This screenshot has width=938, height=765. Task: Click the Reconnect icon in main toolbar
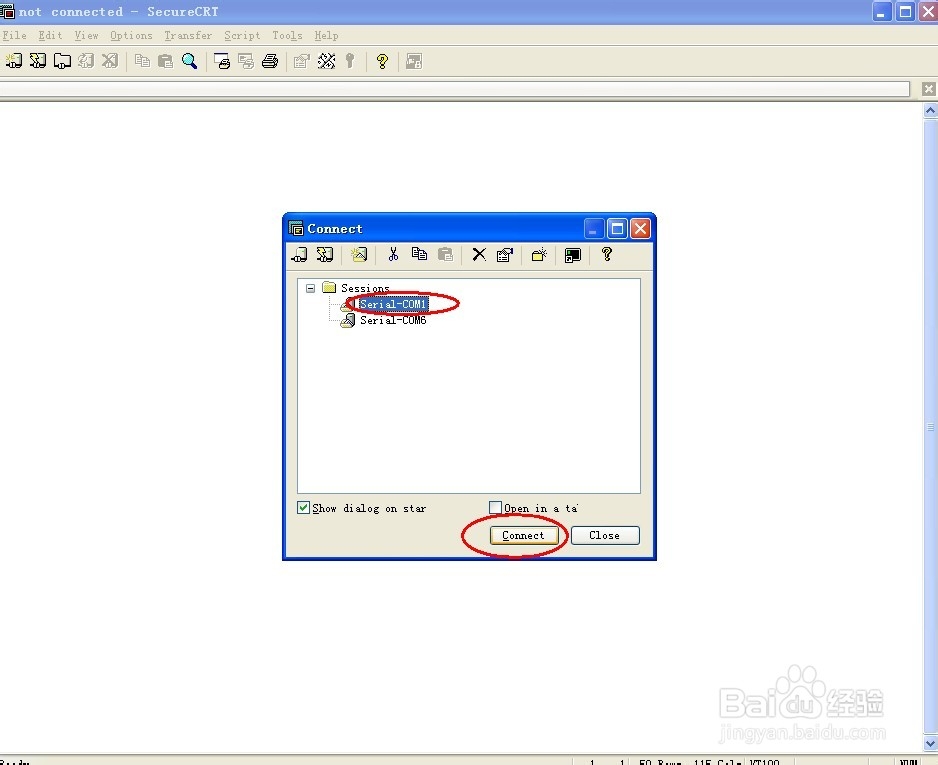tap(86, 61)
